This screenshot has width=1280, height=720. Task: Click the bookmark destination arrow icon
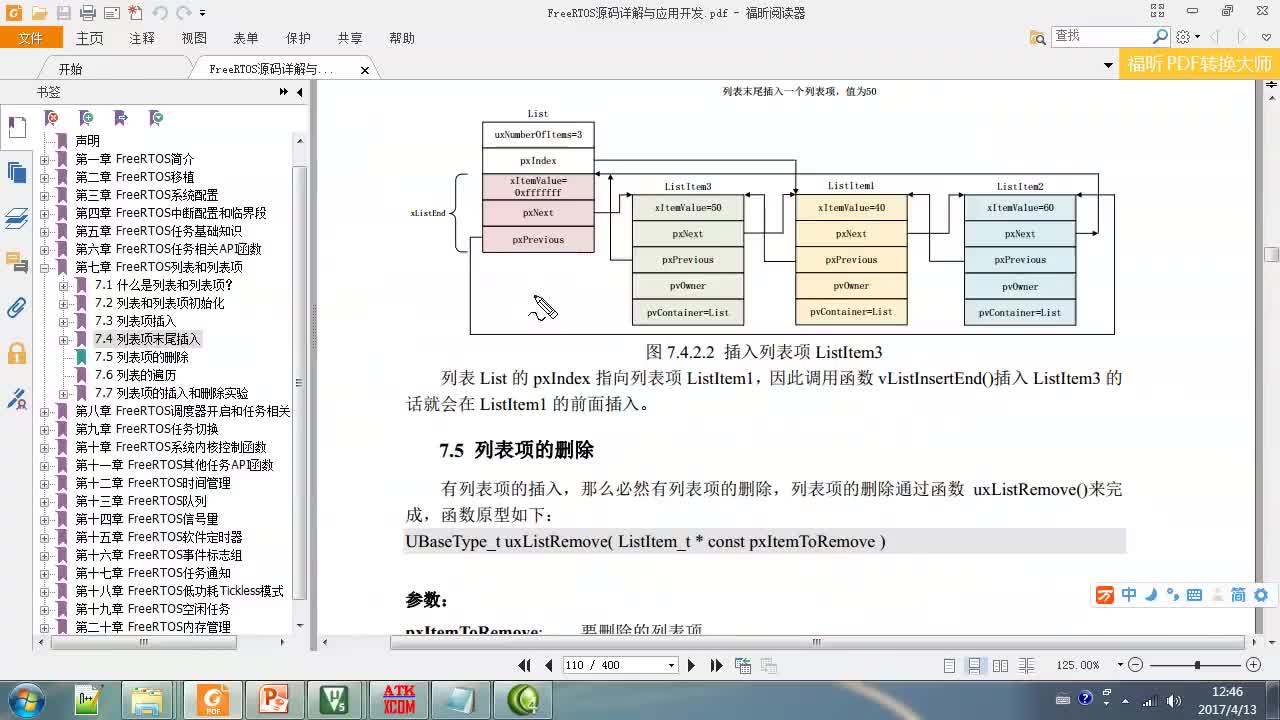click(121, 118)
